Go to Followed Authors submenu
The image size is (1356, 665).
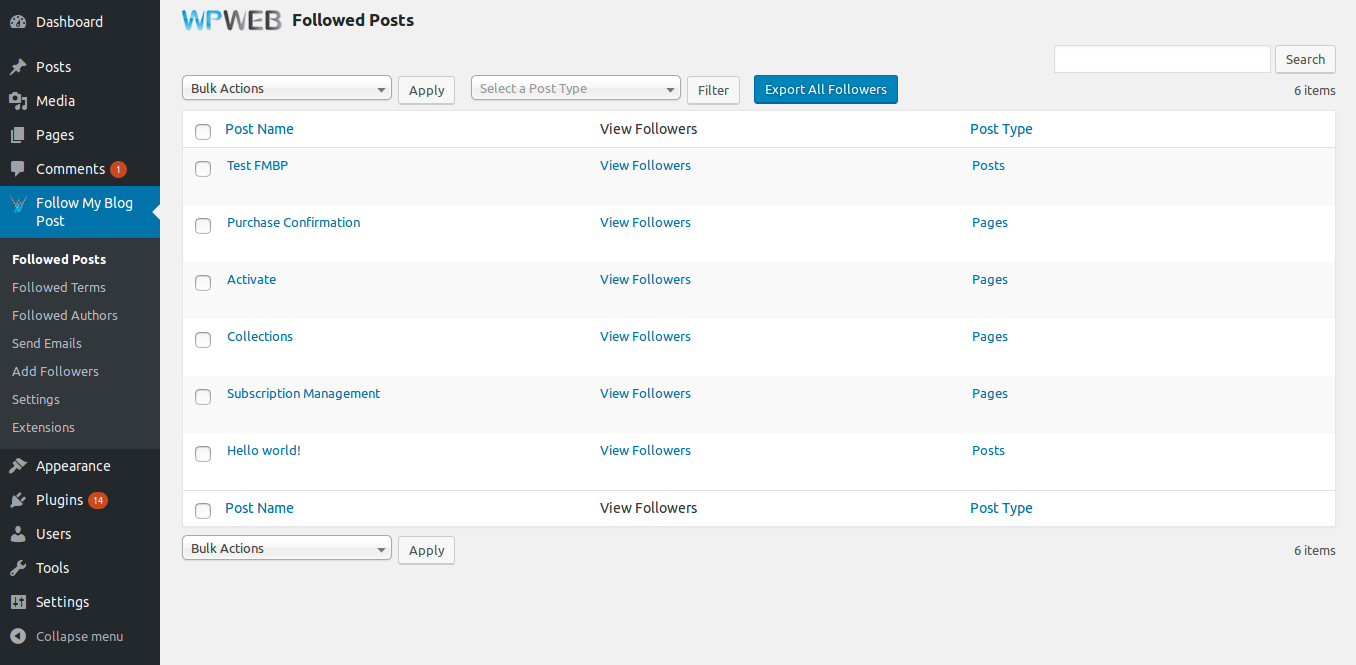65,315
